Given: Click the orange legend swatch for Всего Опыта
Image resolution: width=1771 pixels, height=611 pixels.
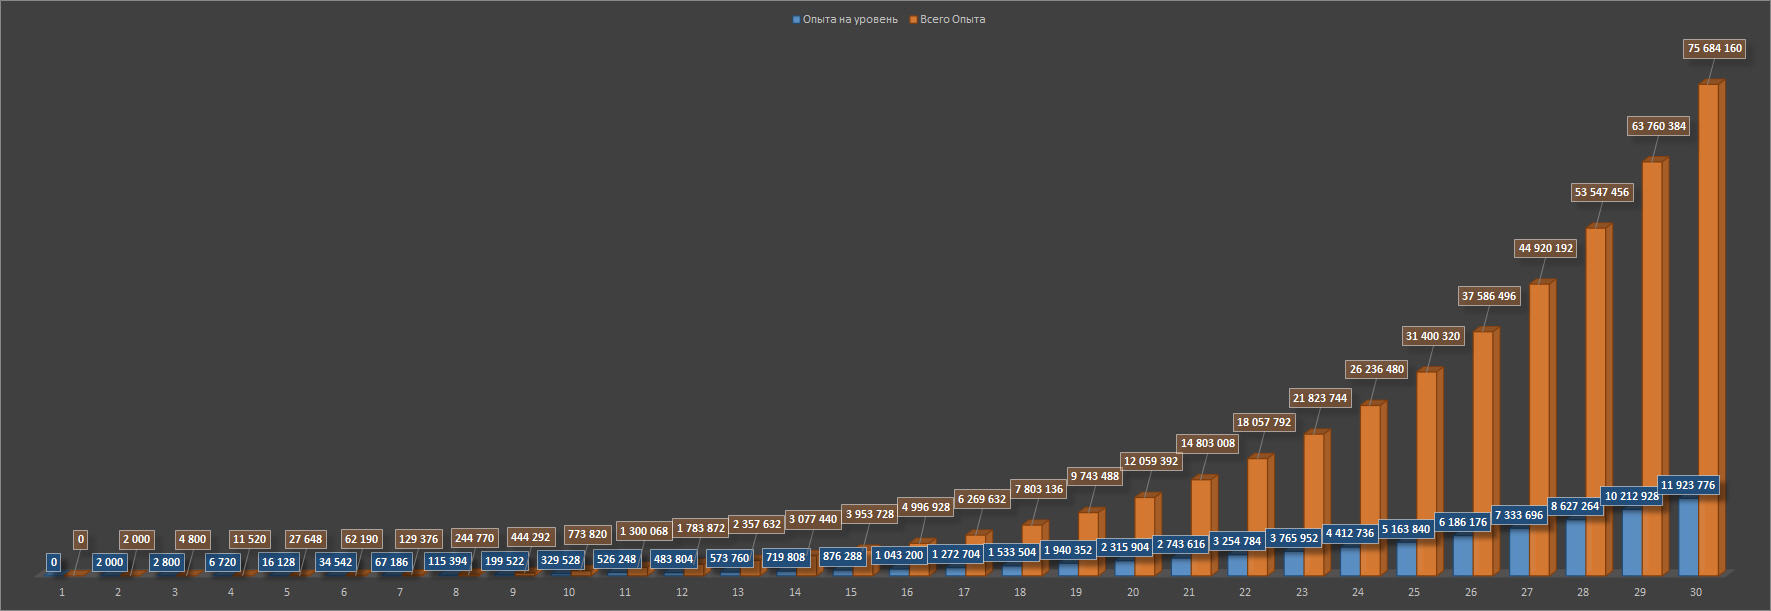Looking at the screenshot, I should tap(914, 20).
